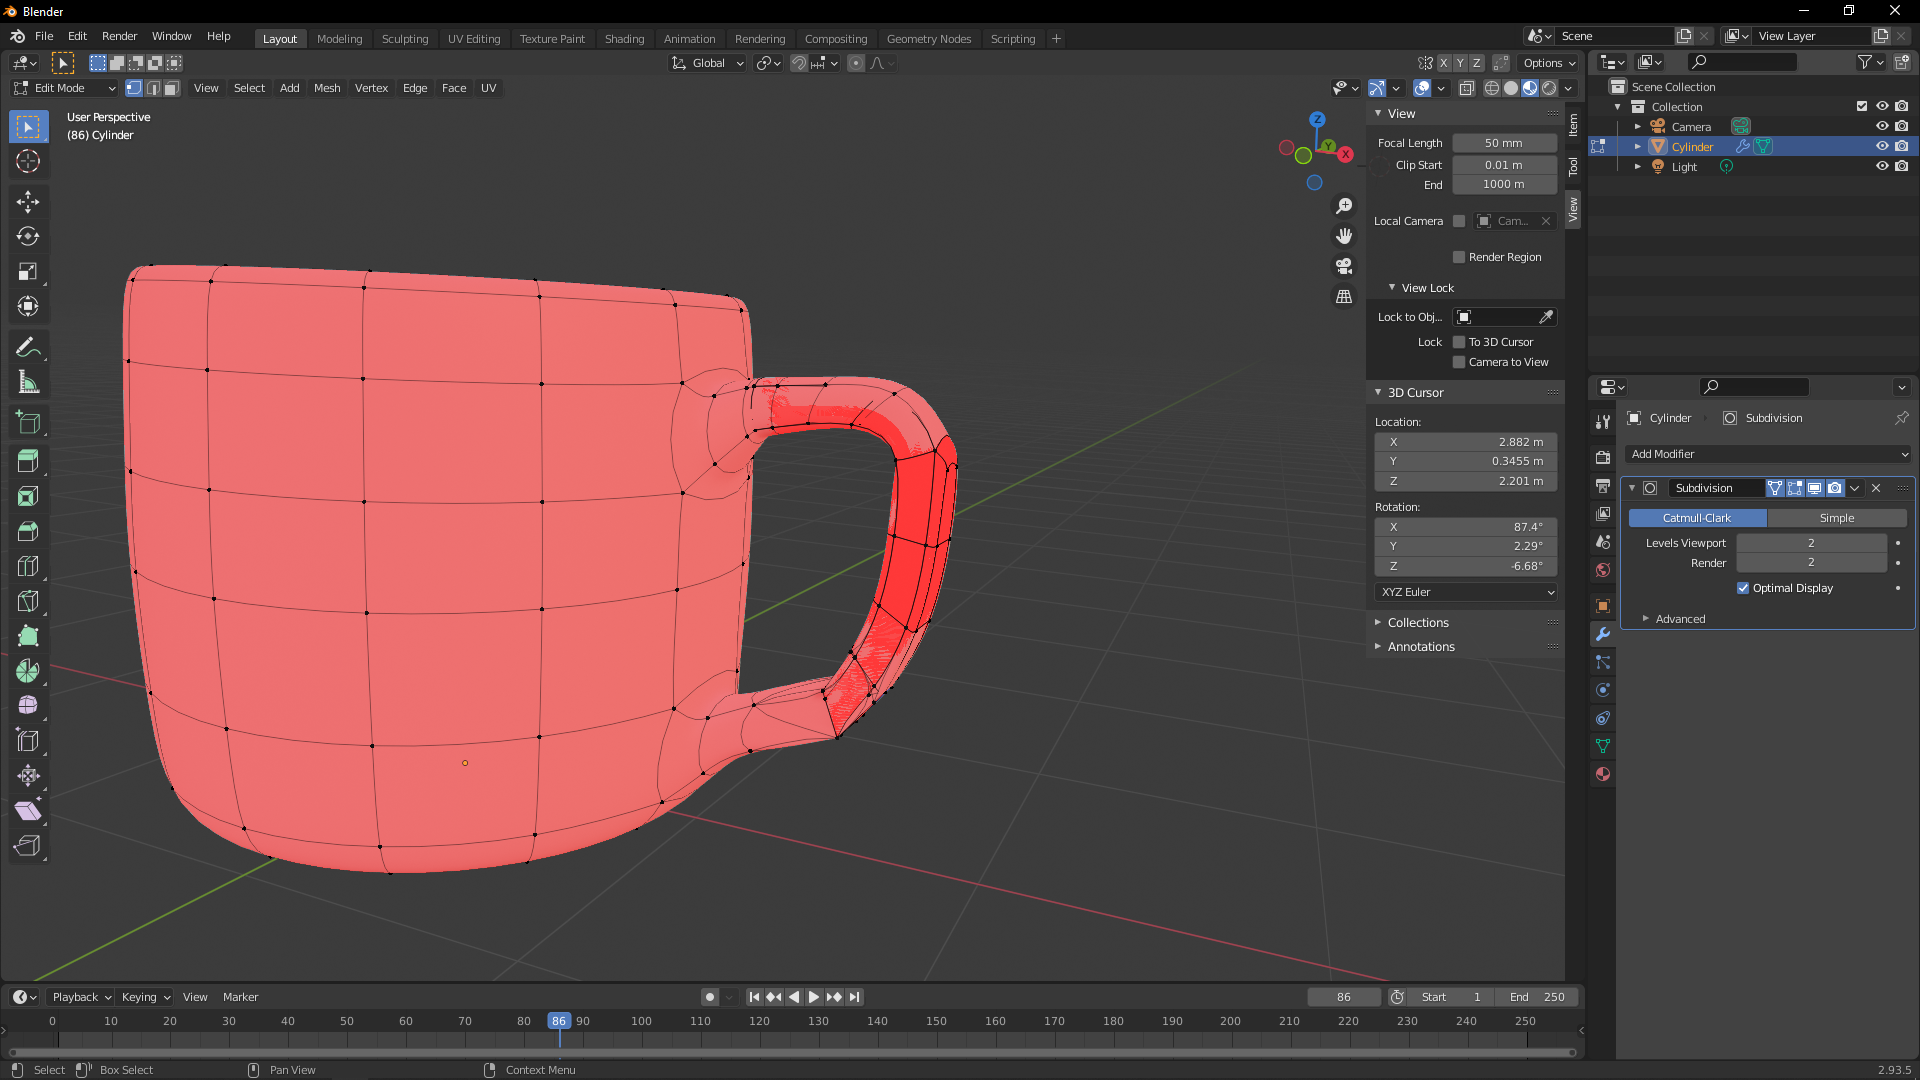
Task: Uncheck Optimal Display option
Action: tap(1743, 588)
